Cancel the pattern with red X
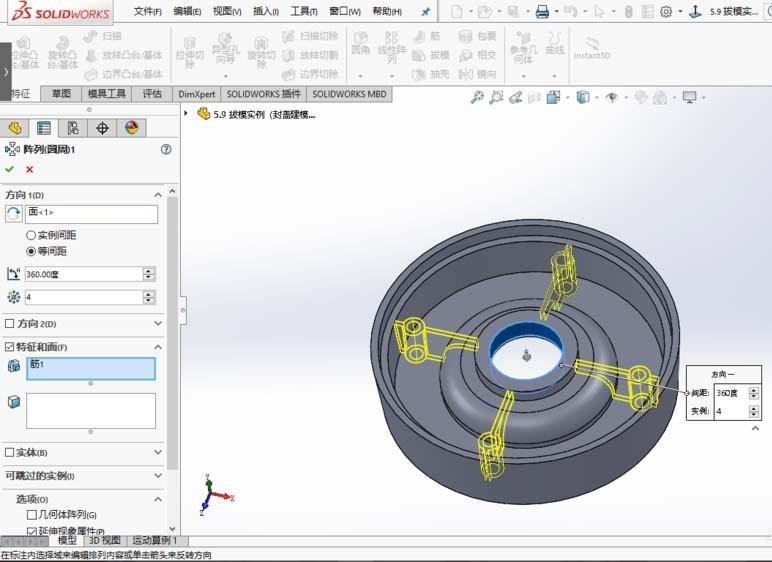The width and height of the screenshot is (772, 562). pyautogui.click(x=30, y=169)
